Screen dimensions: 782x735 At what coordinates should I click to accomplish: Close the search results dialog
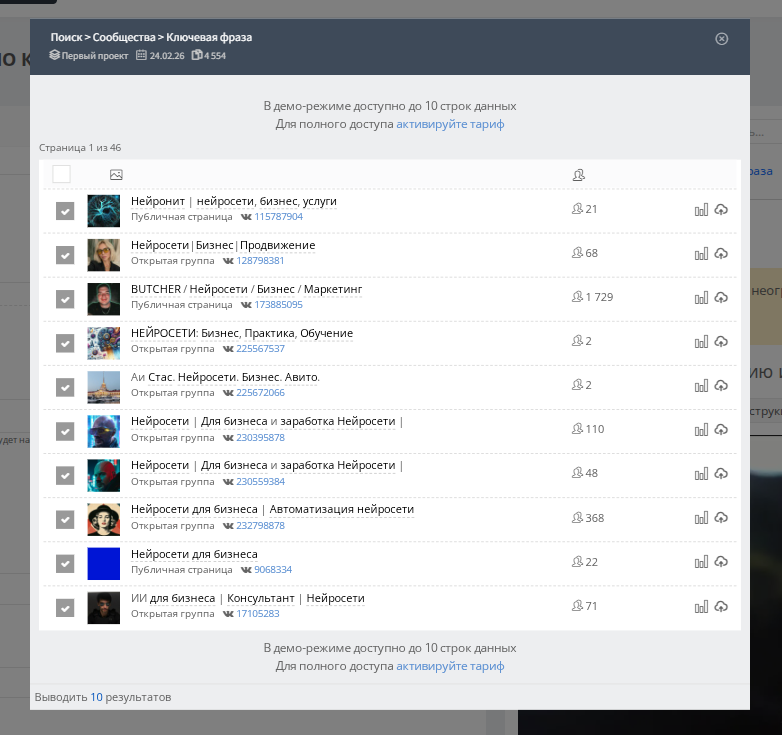pyautogui.click(x=722, y=39)
